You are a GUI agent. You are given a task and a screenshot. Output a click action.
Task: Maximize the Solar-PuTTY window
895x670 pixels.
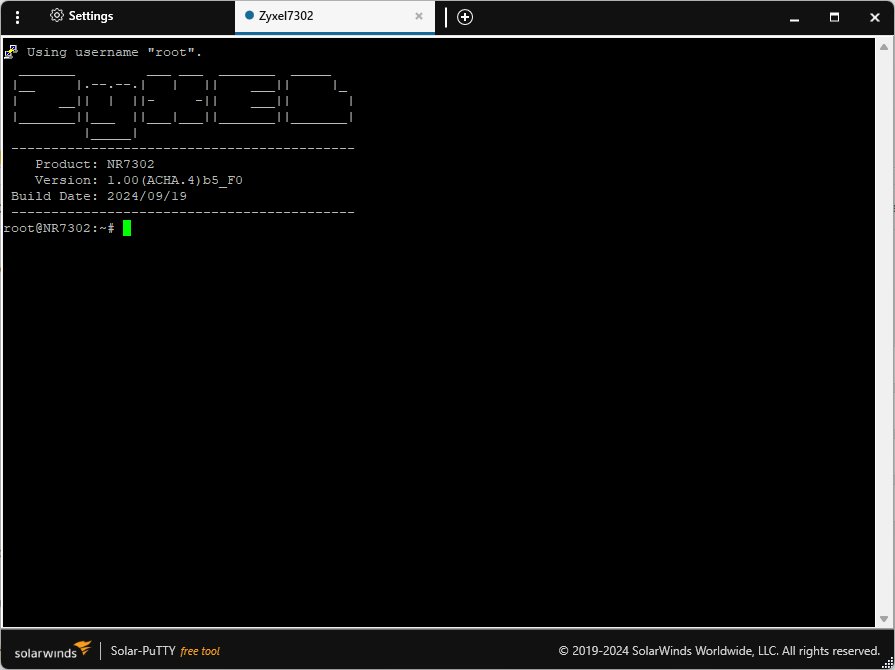click(834, 17)
